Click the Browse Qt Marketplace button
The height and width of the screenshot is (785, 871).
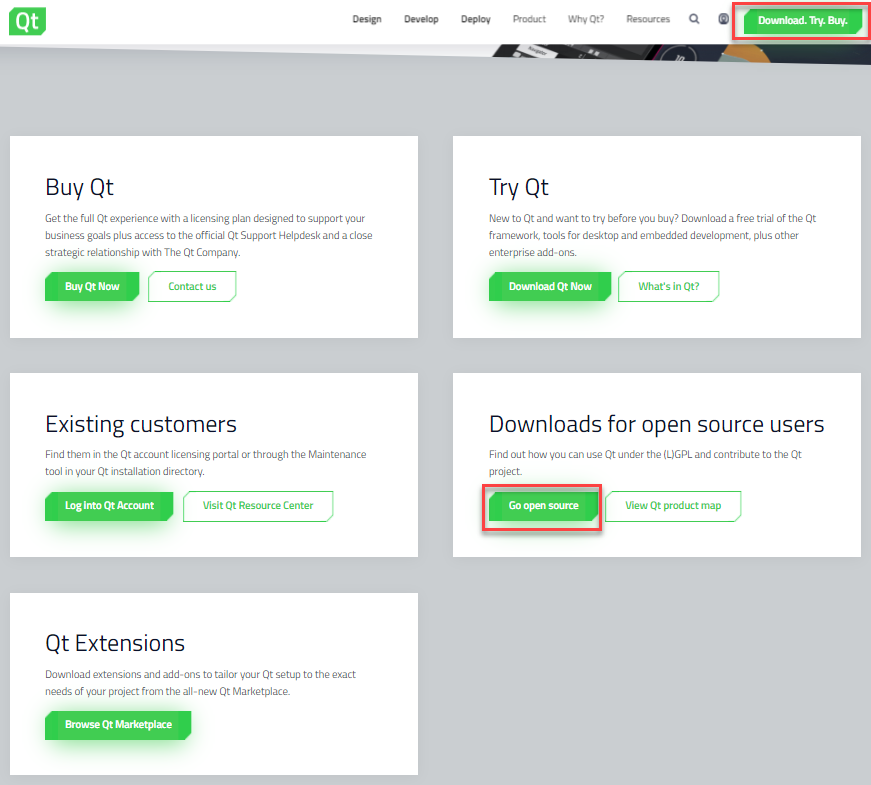click(118, 724)
